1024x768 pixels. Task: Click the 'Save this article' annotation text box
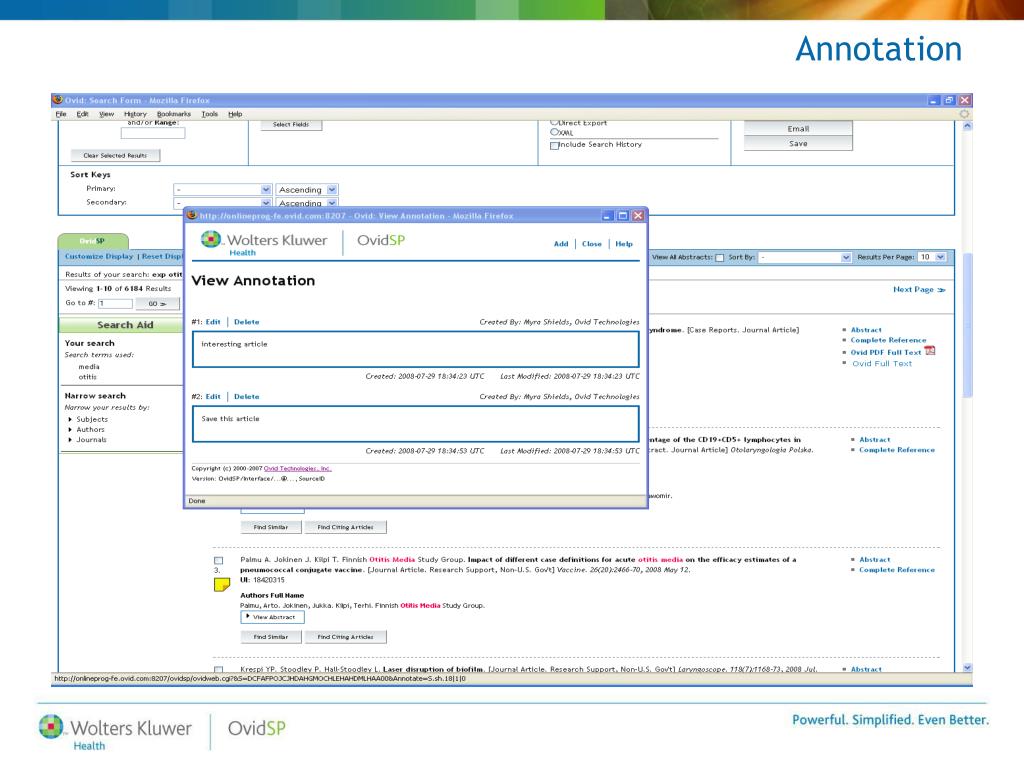(x=415, y=424)
